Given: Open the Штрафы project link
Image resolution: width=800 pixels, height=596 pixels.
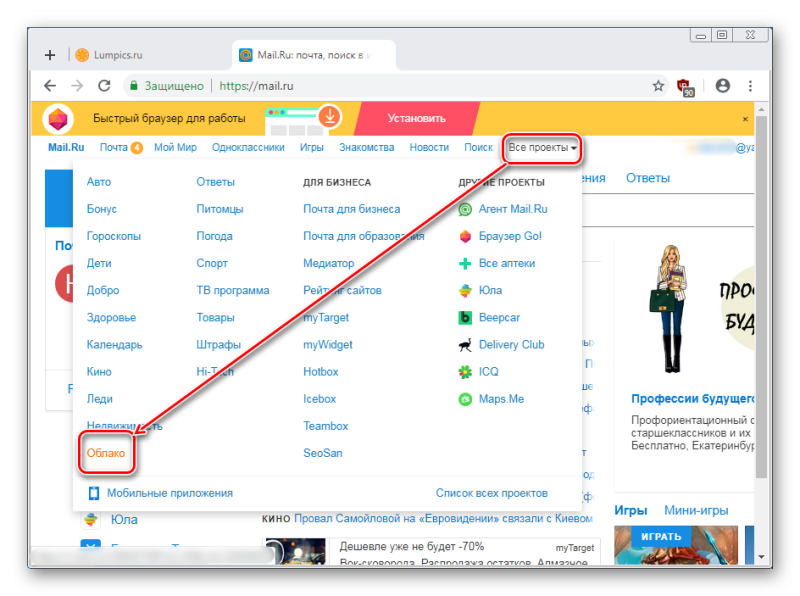Looking at the screenshot, I should pyautogui.click(x=218, y=345).
